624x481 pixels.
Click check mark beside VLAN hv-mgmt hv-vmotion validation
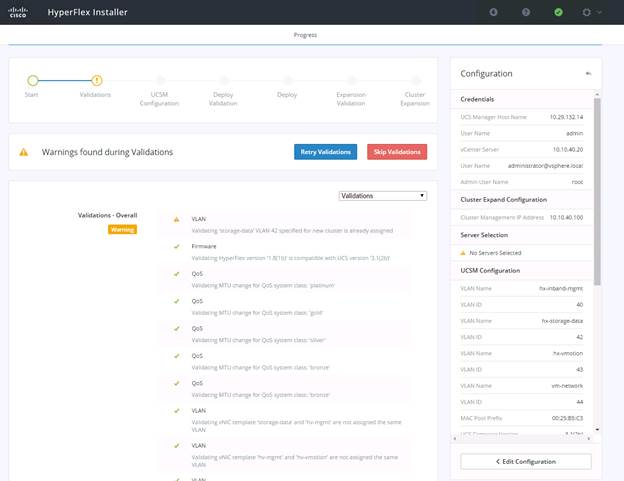click(176, 446)
